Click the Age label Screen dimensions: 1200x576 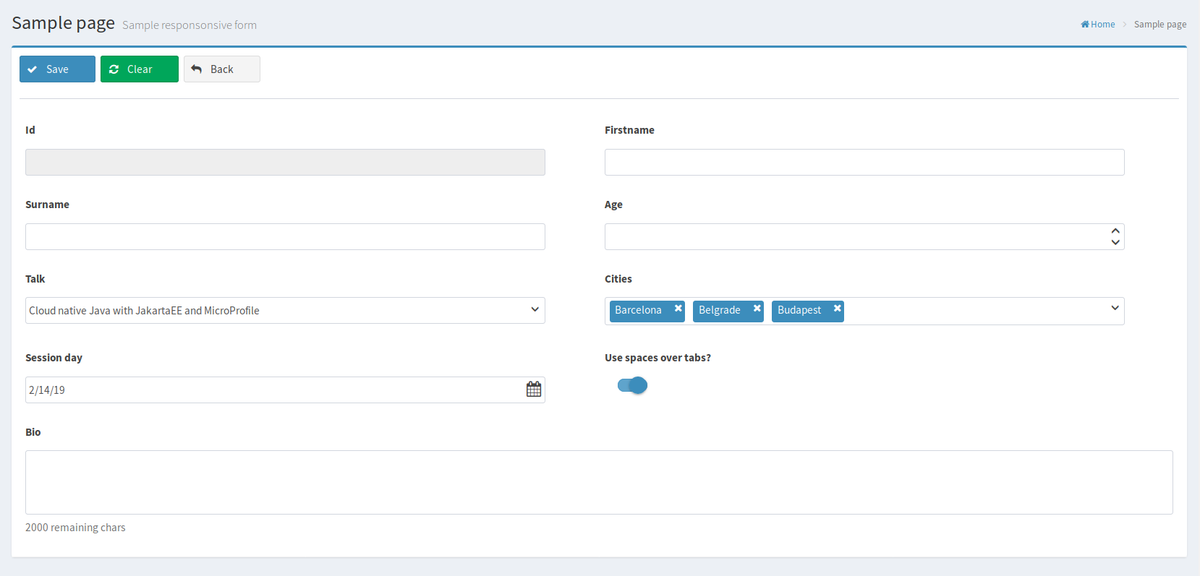[x=614, y=205]
